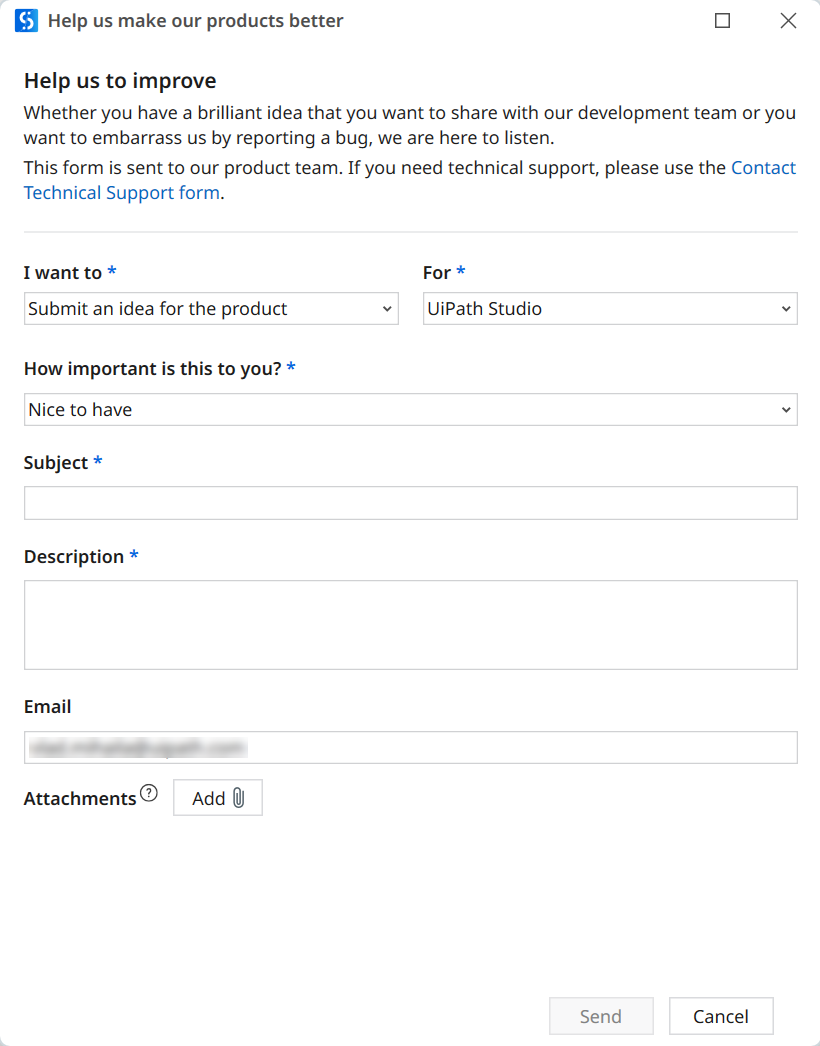Screen dimensions: 820x1046
Task: Click inside the Description text area
Action: coord(410,625)
